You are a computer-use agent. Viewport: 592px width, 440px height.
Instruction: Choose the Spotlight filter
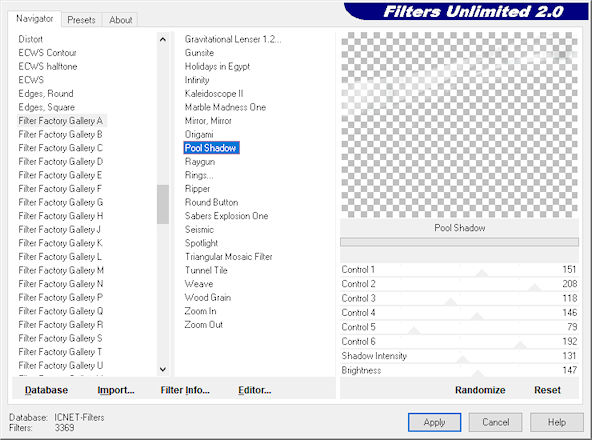tap(201, 243)
